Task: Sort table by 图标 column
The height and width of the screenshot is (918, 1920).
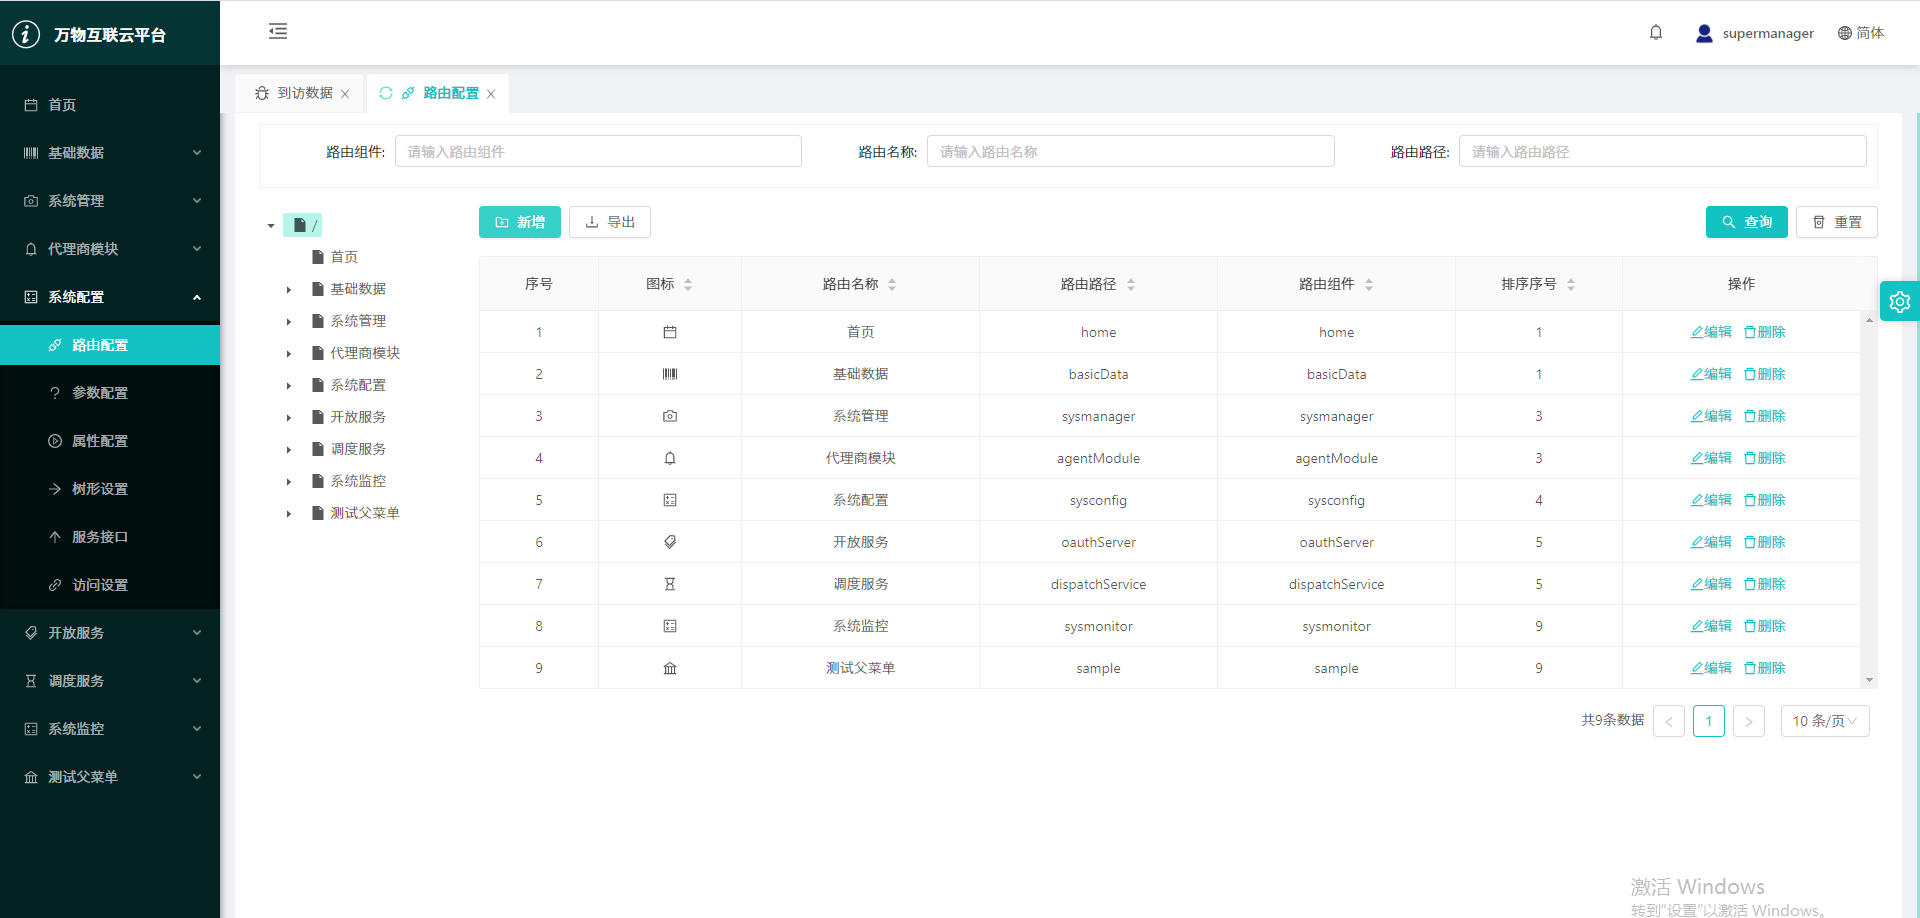Action: point(688,285)
